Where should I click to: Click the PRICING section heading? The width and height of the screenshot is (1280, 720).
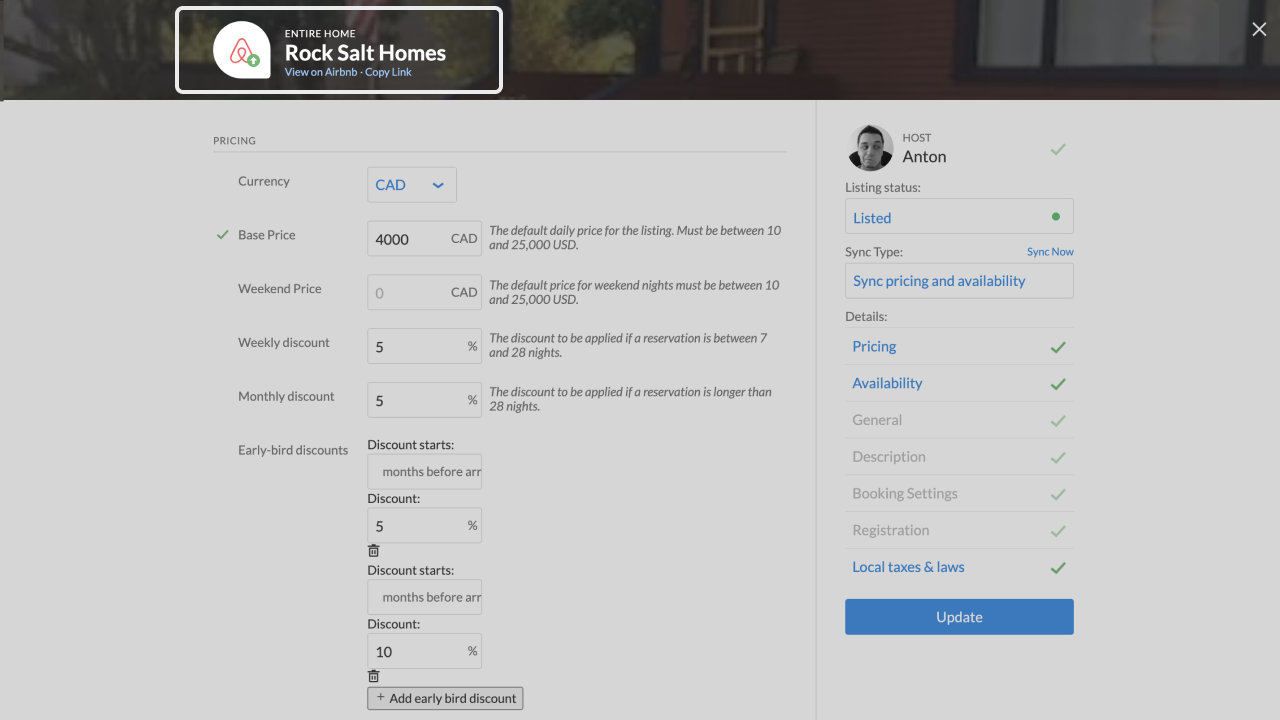click(x=234, y=141)
